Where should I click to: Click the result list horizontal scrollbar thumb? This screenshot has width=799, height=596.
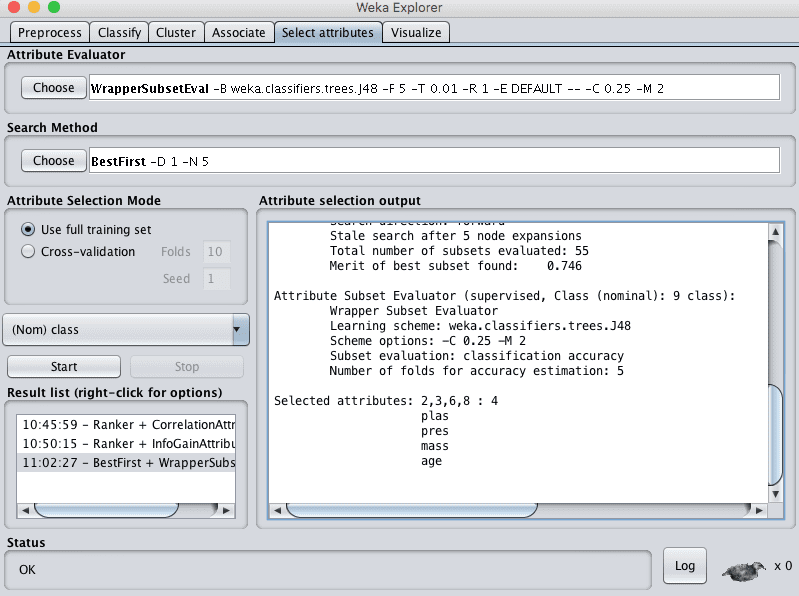point(106,510)
